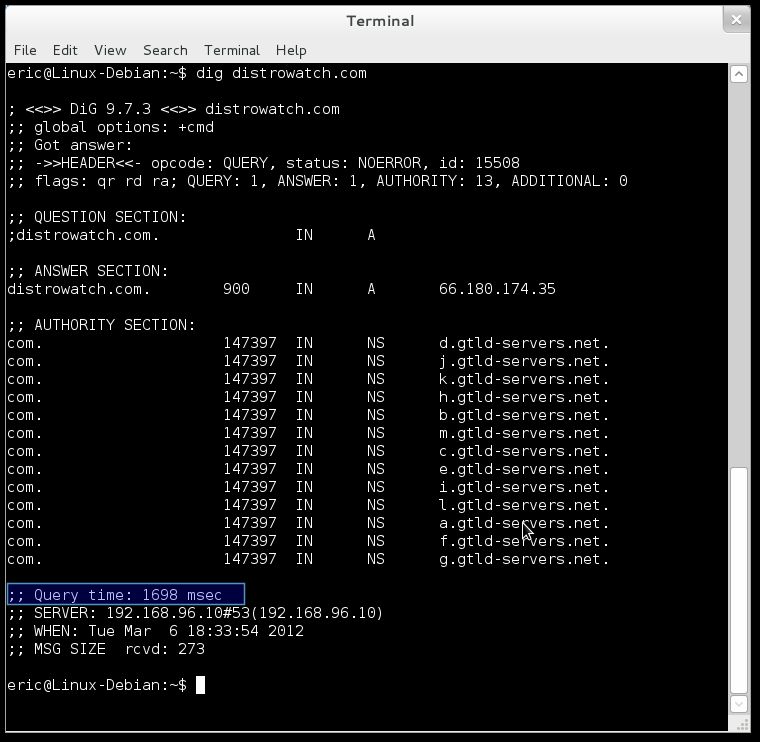Click the 'MSG SIZE rcvd: 273' line
Viewport: 760px width, 742px height.
pos(107,649)
